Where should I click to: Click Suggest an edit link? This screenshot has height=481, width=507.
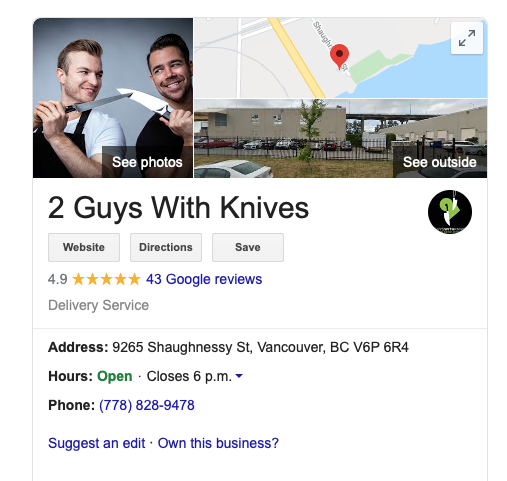pos(97,443)
